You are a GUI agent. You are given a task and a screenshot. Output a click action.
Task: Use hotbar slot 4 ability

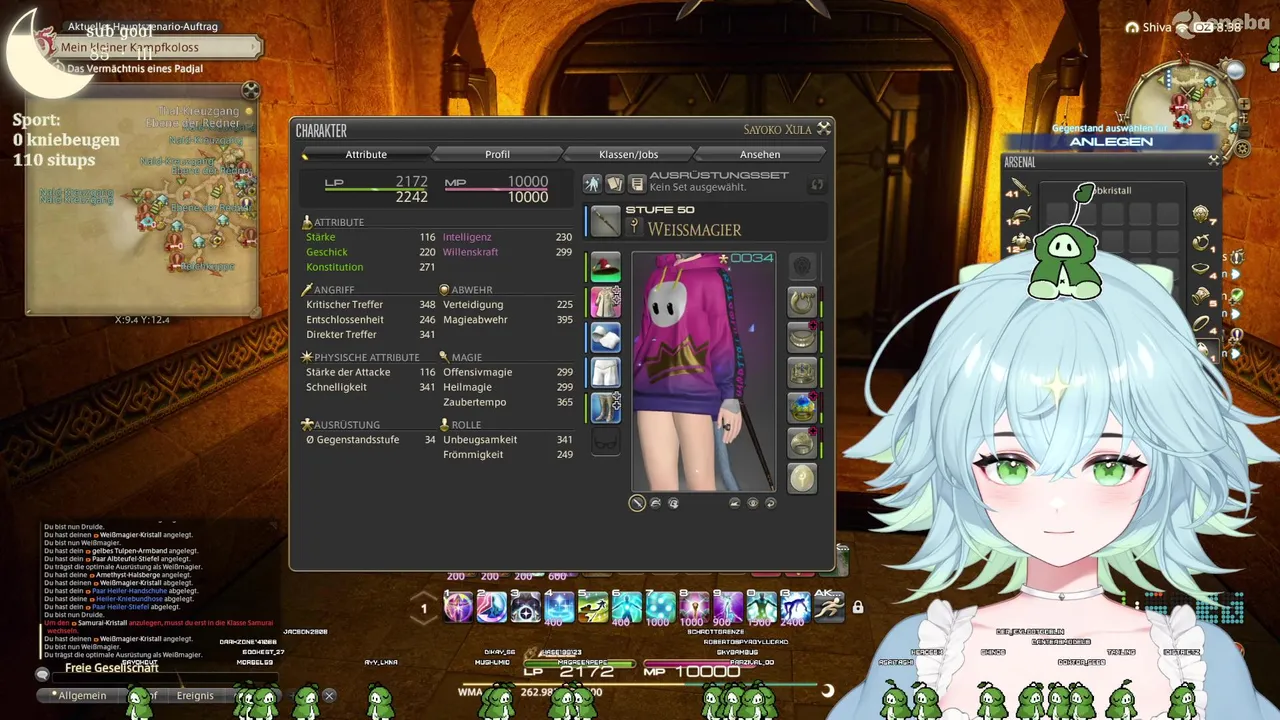[x=560, y=607]
